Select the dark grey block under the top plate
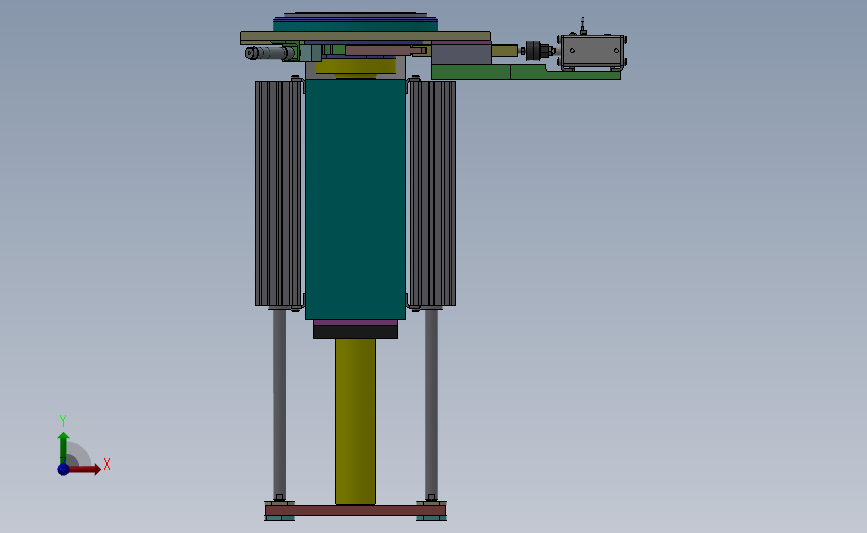Image resolution: width=867 pixels, height=533 pixels. pos(461,55)
